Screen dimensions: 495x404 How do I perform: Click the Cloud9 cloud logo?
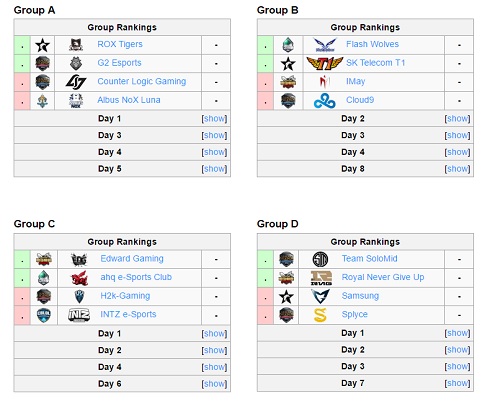pyautogui.click(x=324, y=101)
